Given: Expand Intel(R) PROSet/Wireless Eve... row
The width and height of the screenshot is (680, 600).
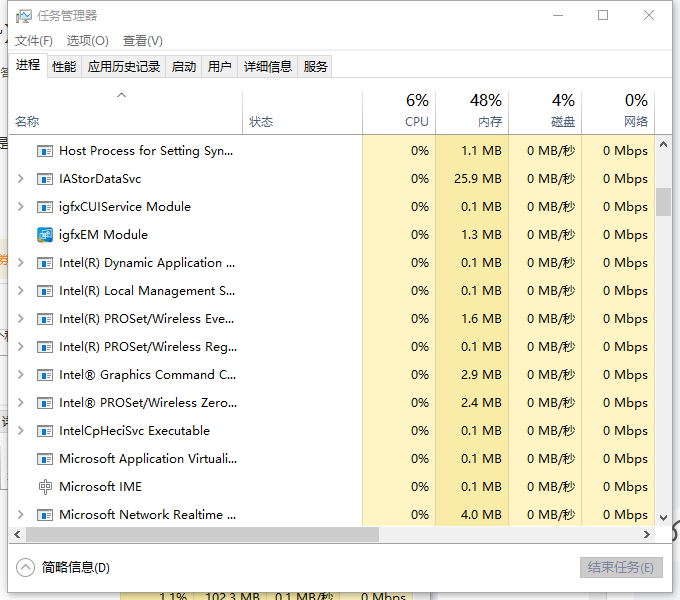Looking at the screenshot, I should (20, 319).
